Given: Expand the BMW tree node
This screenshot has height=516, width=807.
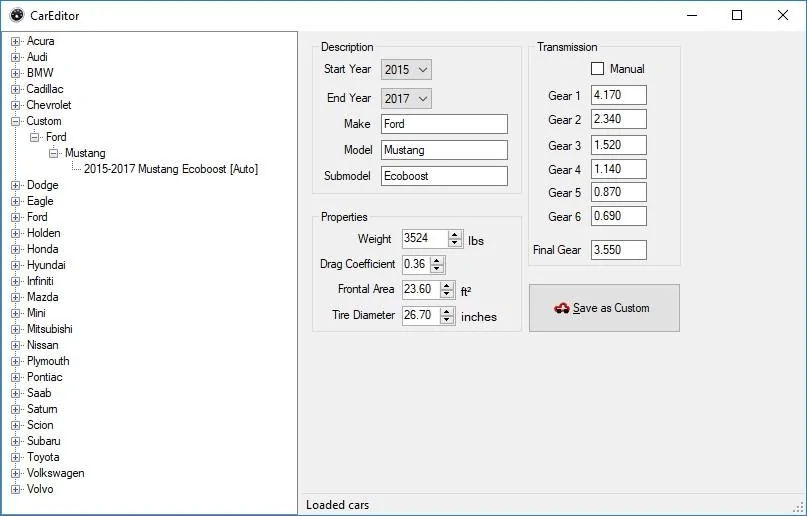Looking at the screenshot, I should coord(15,73).
